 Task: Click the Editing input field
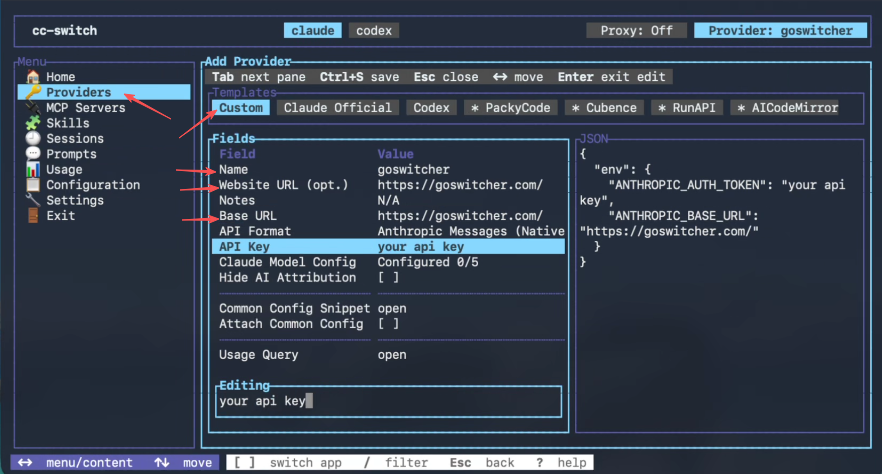click(389, 401)
